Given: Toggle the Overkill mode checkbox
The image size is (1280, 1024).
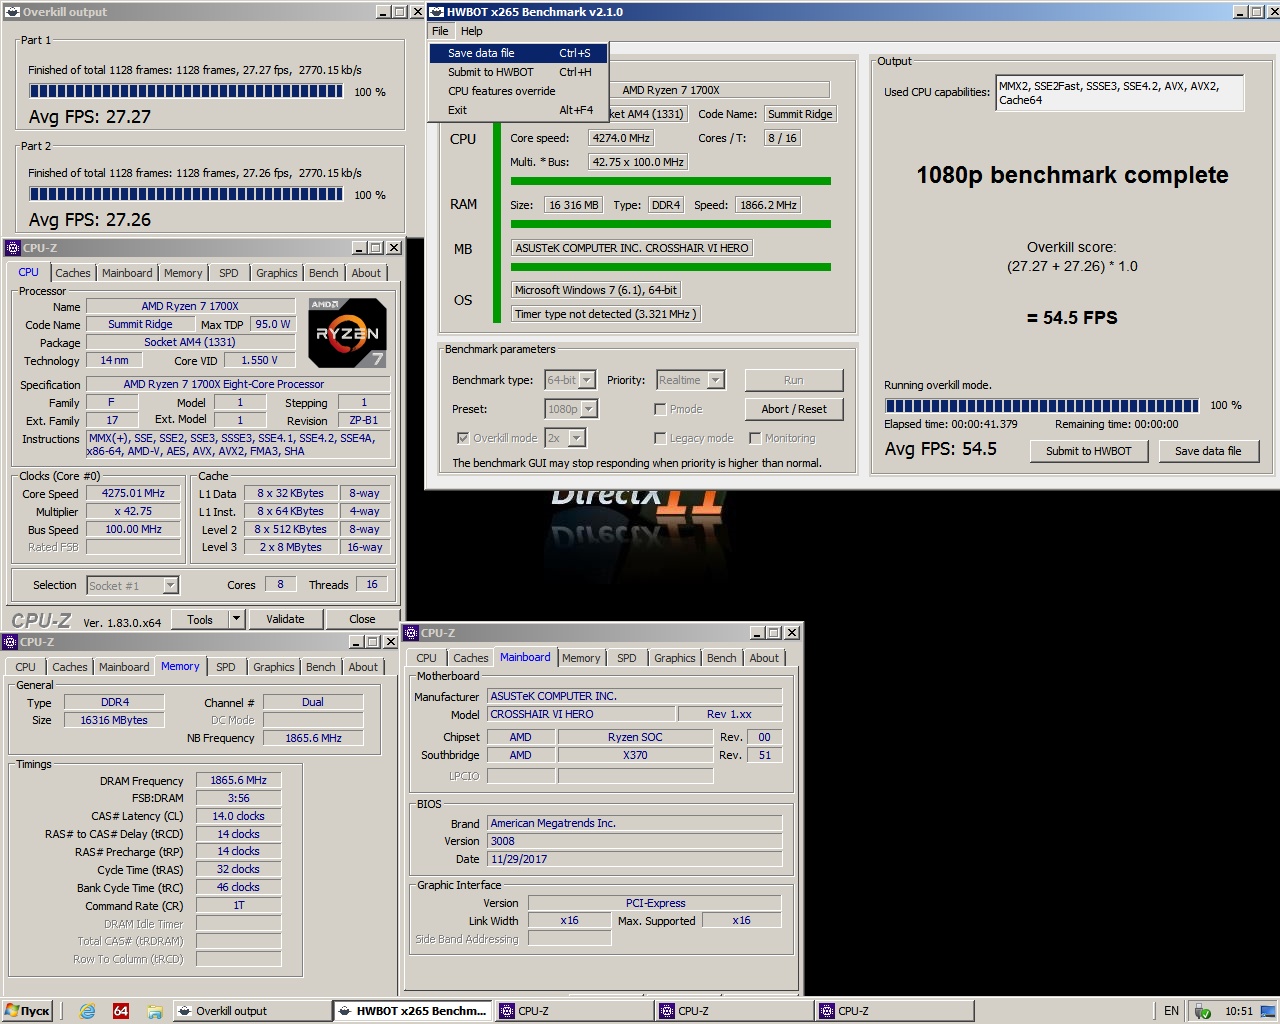Looking at the screenshot, I should click(463, 438).
